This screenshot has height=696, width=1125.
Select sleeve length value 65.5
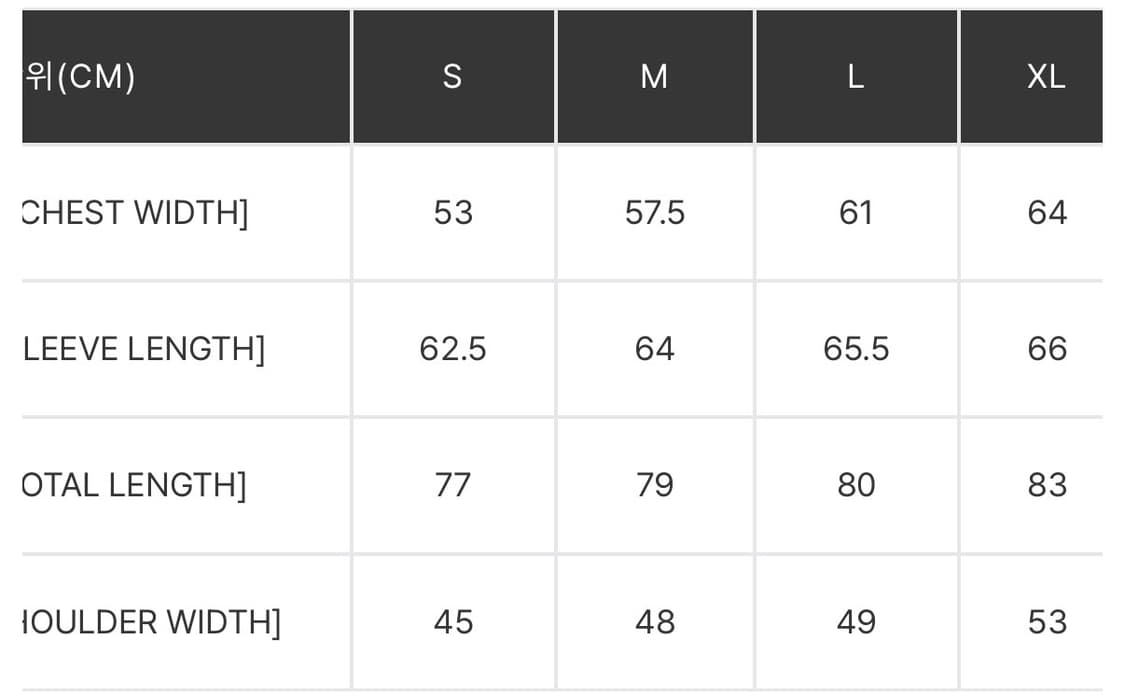tap(856, 349)
